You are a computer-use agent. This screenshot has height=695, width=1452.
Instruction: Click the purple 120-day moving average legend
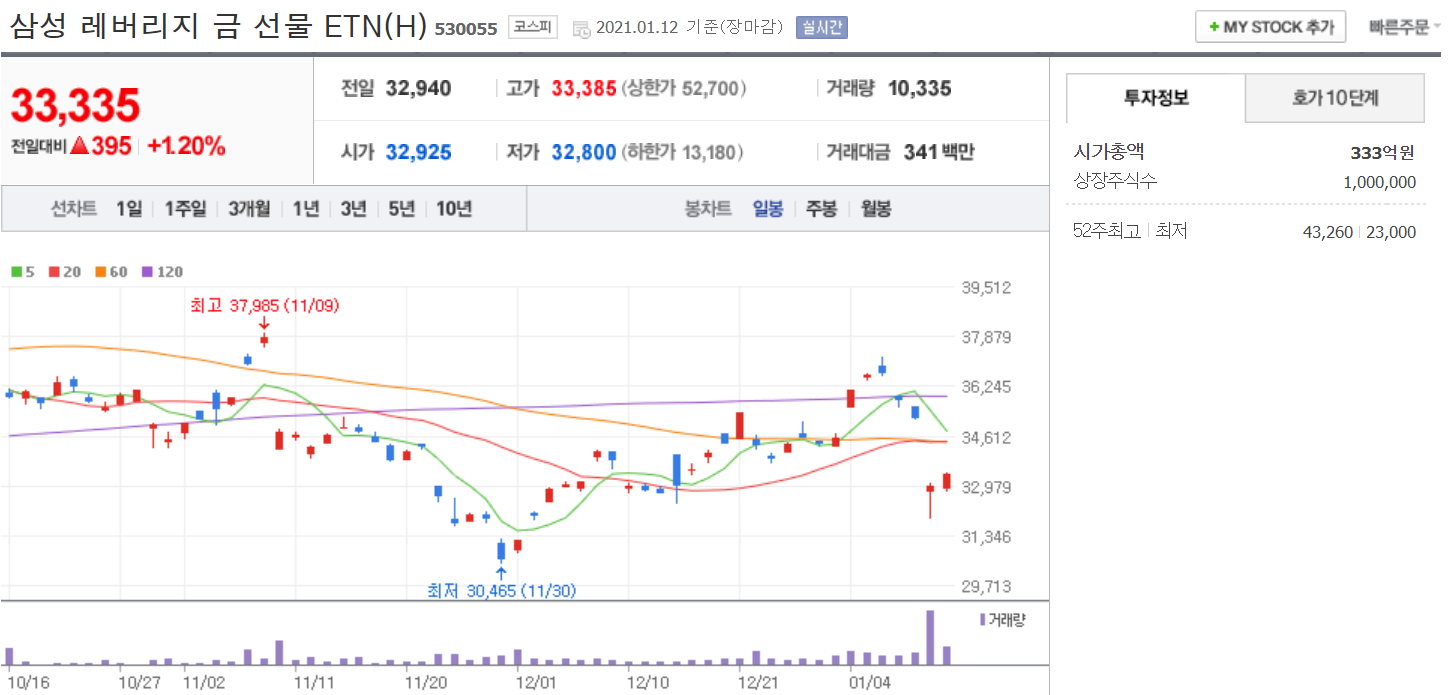coord(161,271)
